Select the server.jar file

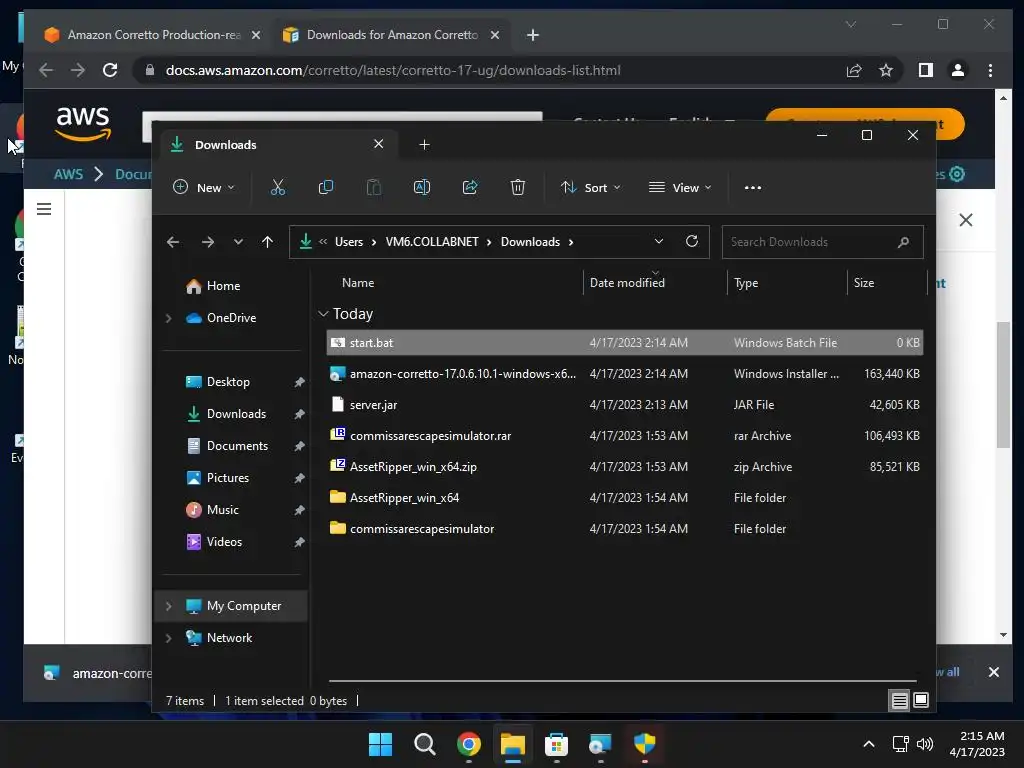624,405
